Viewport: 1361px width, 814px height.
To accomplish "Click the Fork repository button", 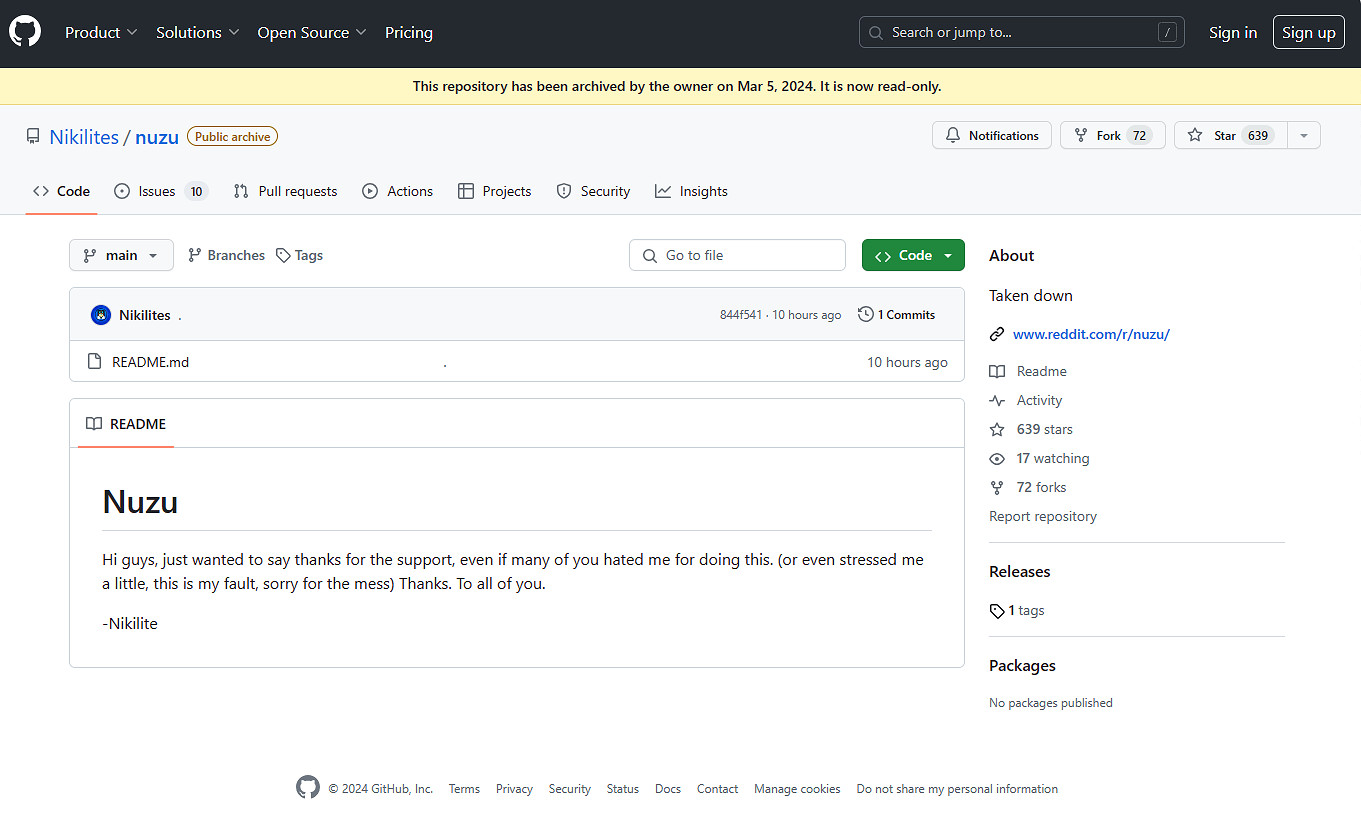I will click(1112, 136).
